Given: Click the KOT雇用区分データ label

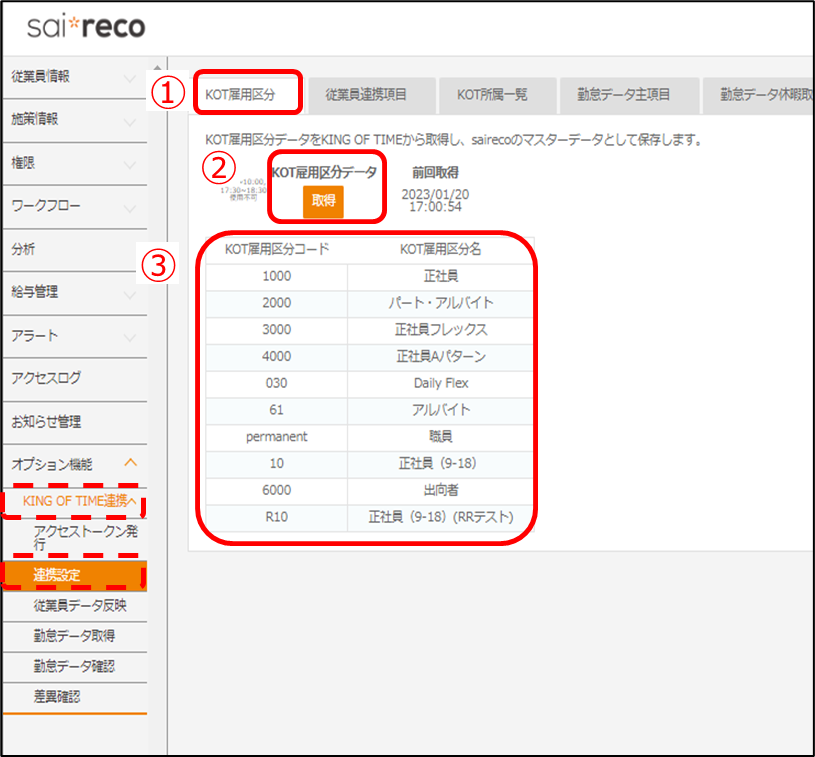Looking at the screenshot, I should coord(324,173).
